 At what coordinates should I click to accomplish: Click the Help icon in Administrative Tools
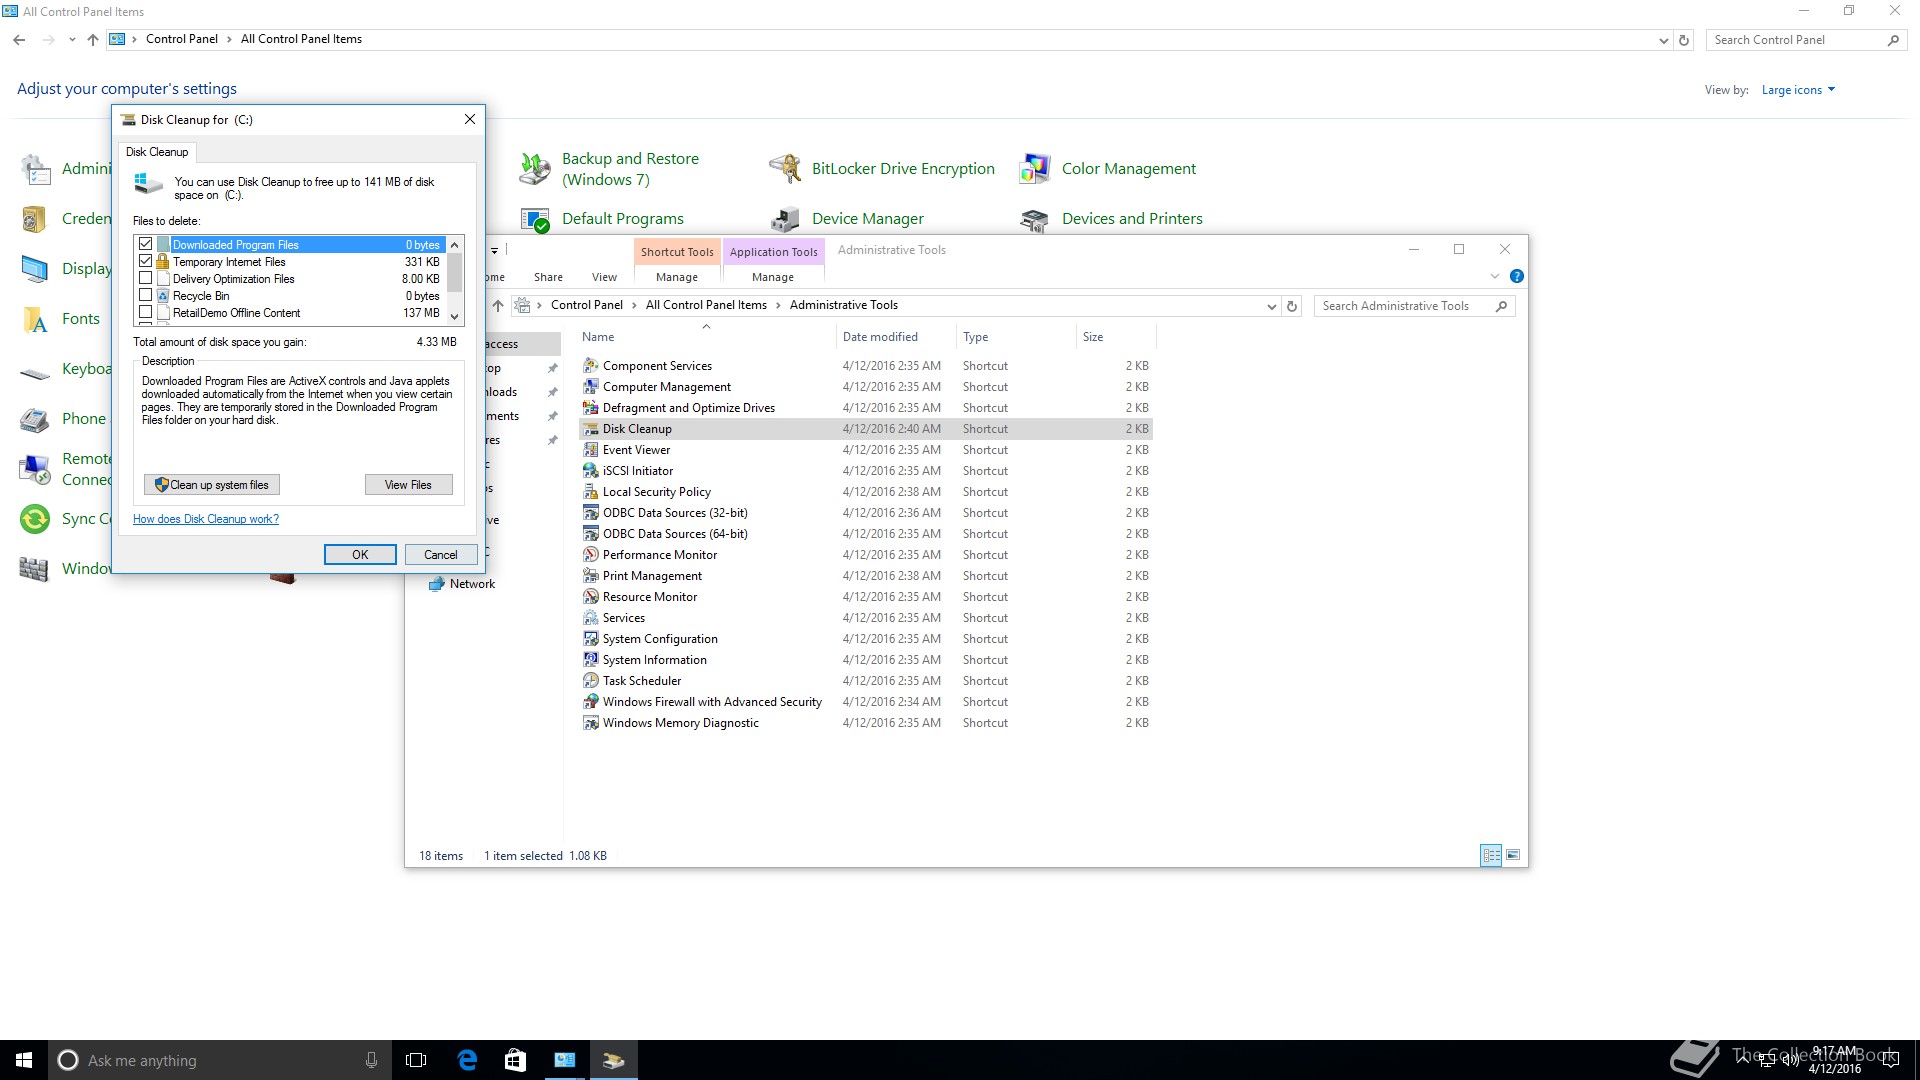point(1516,276)
